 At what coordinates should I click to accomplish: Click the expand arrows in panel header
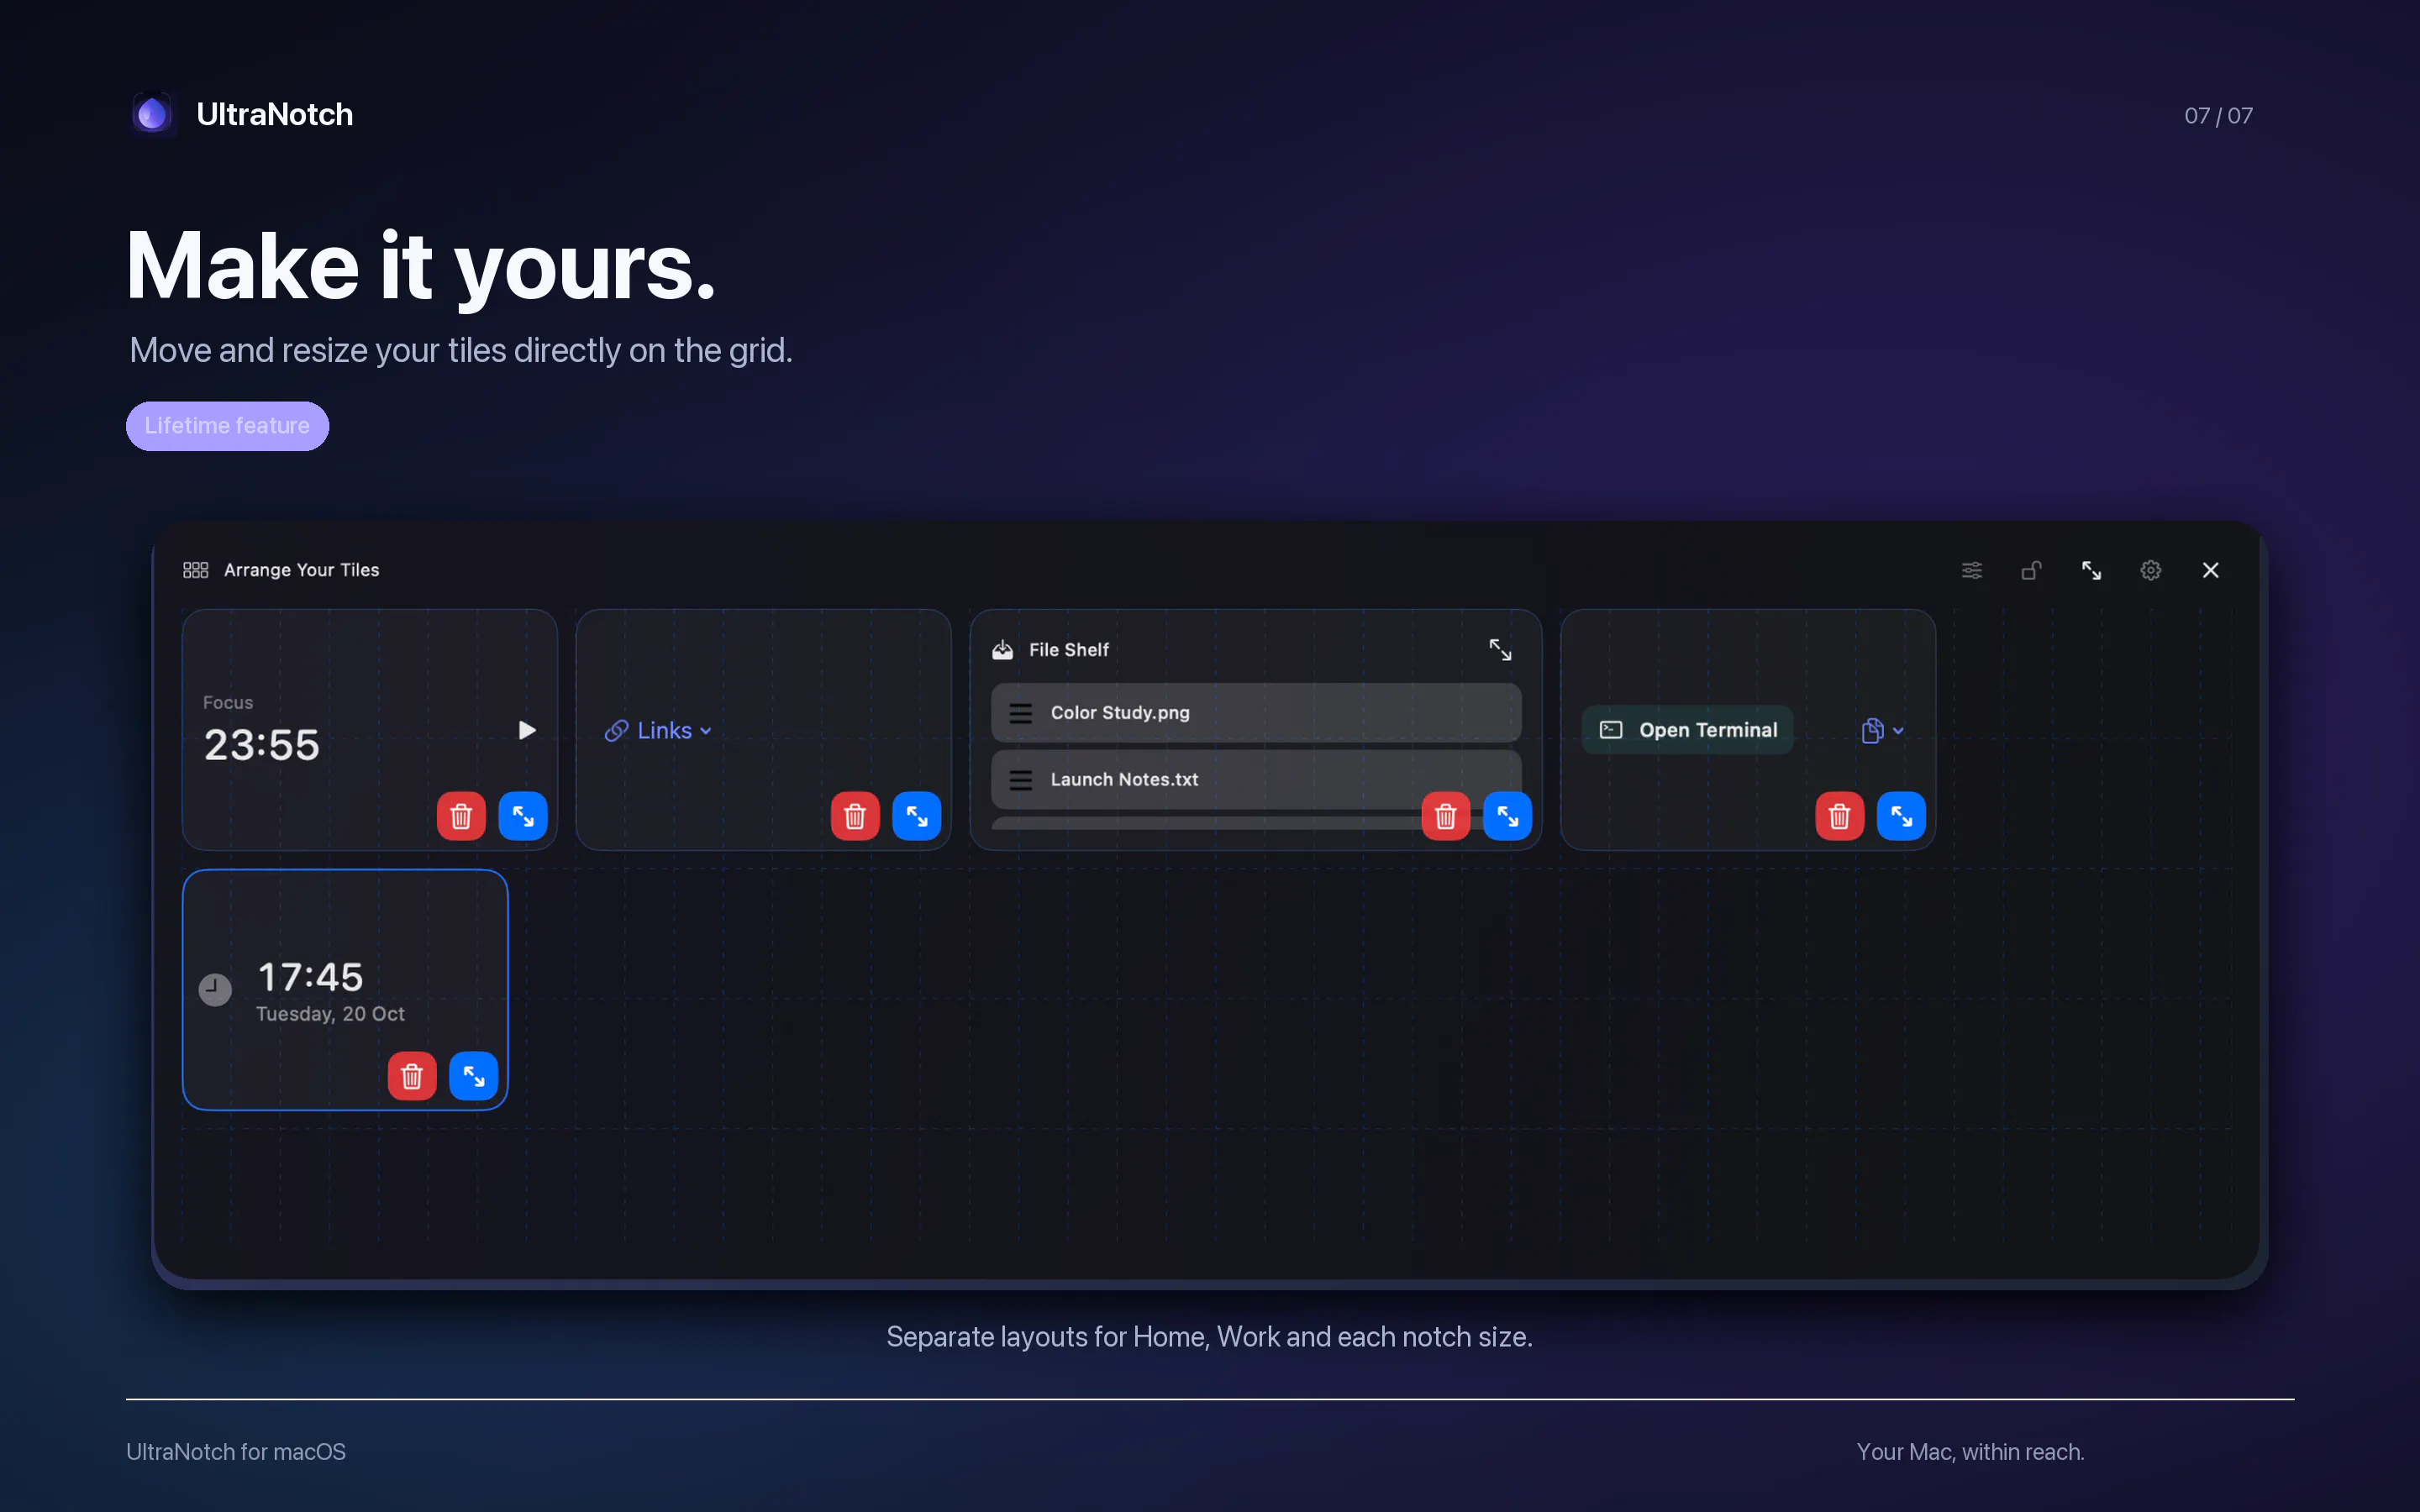click(2091, 570)
